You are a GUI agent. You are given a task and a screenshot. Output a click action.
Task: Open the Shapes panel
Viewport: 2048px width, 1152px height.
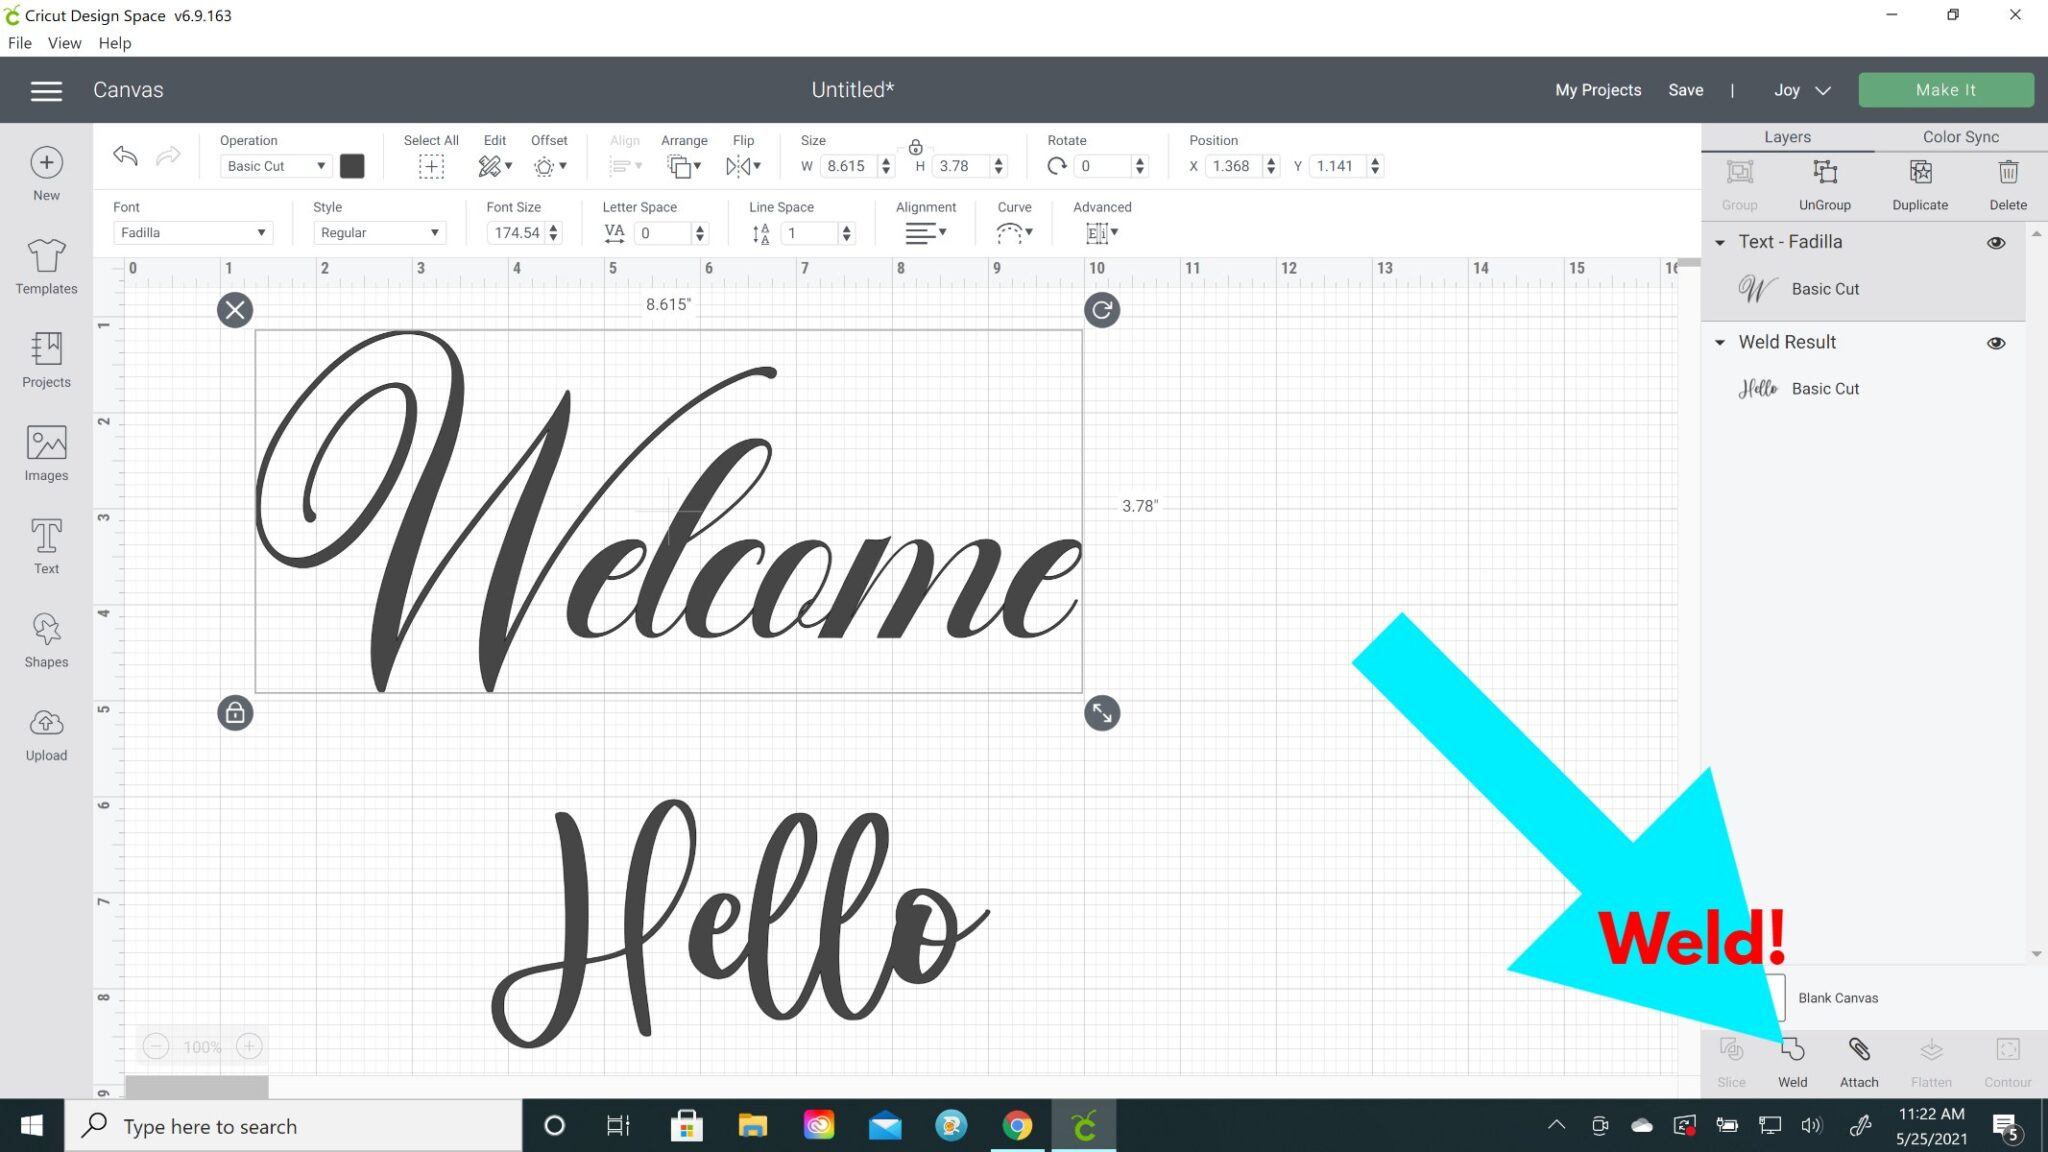[x=46, y=638]
